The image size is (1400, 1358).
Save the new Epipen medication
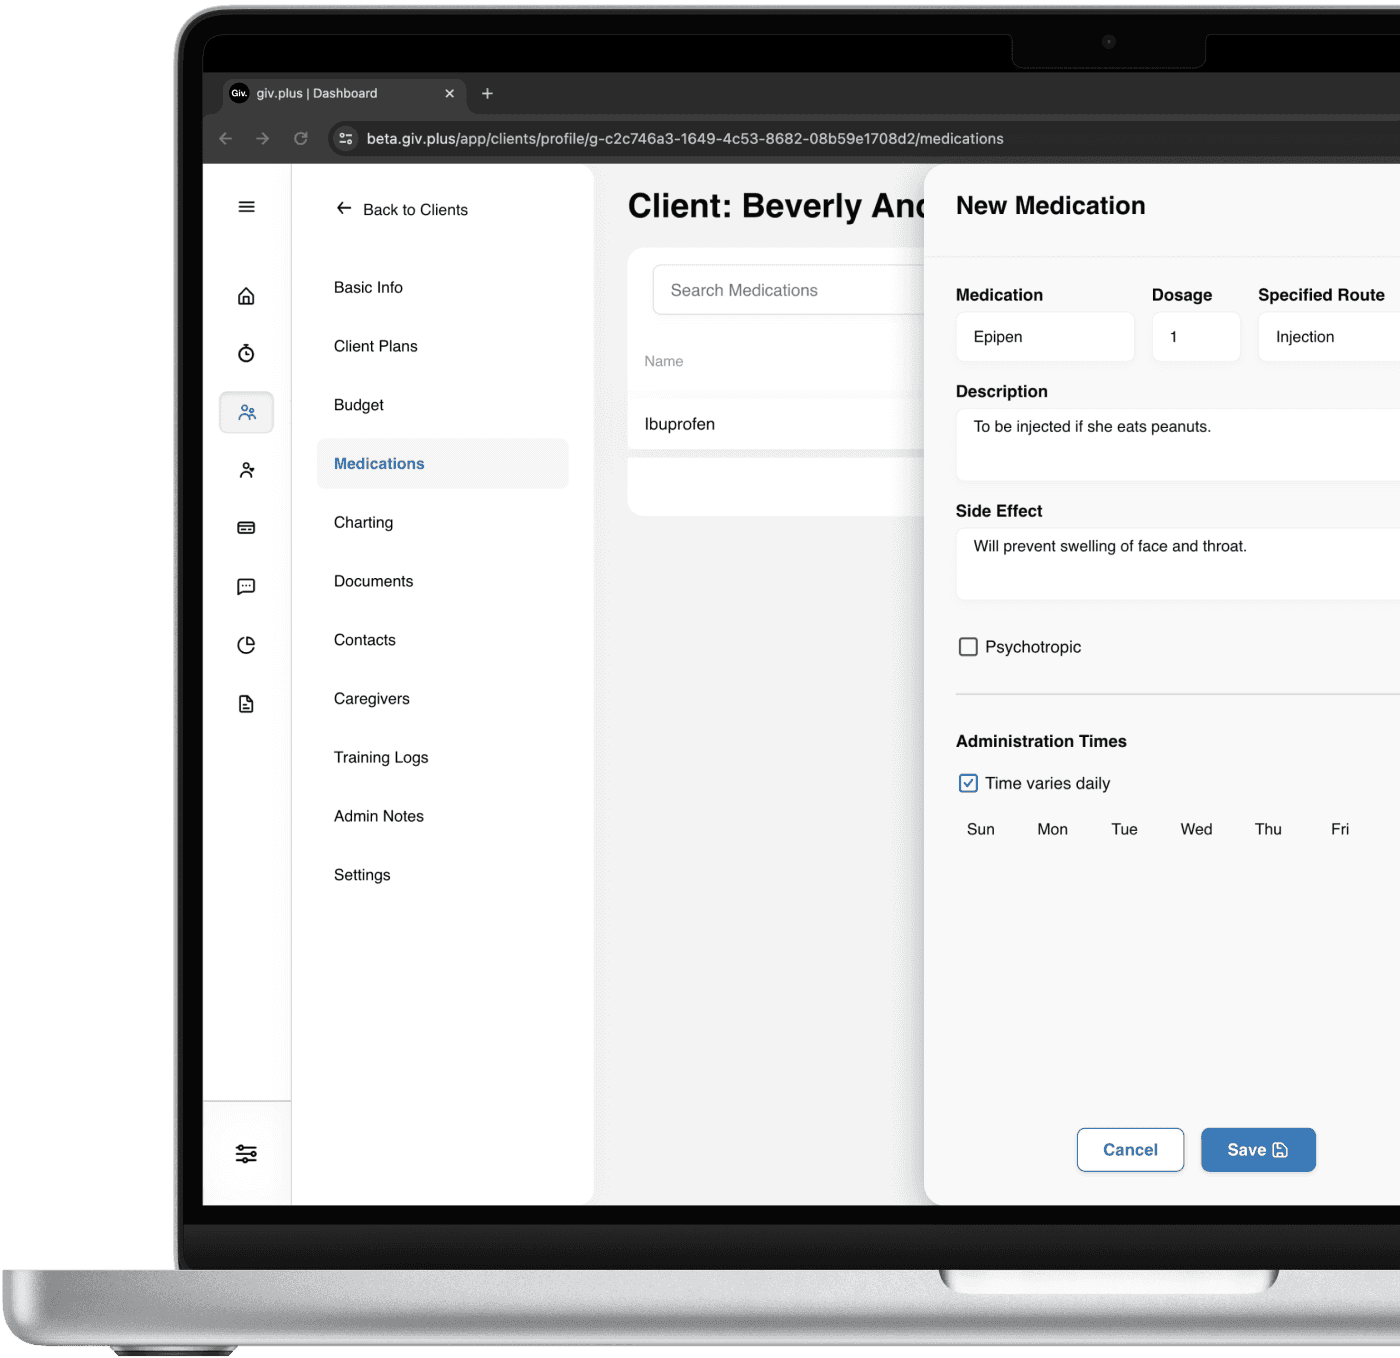coord(1257,1149)
